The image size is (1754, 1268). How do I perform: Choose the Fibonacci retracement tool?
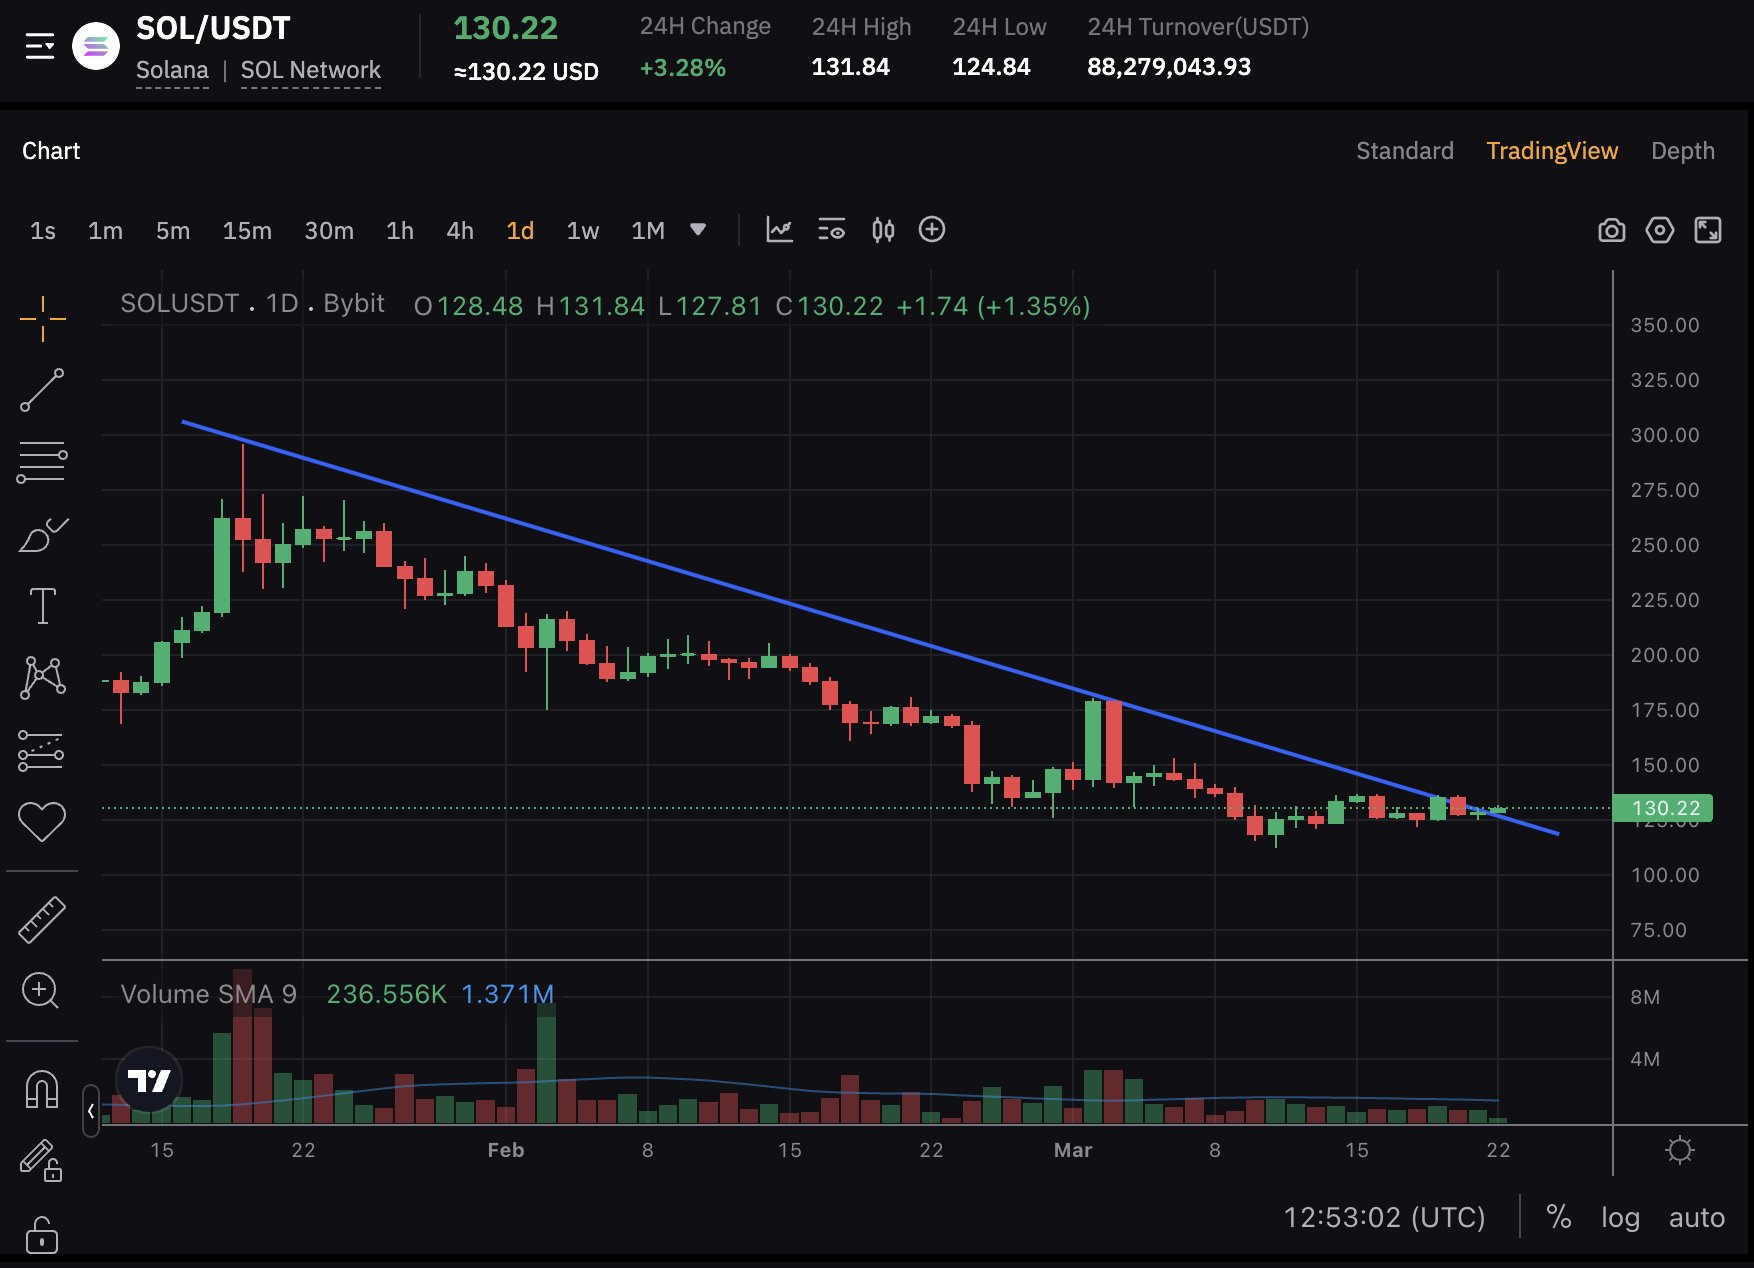(42, 462)
